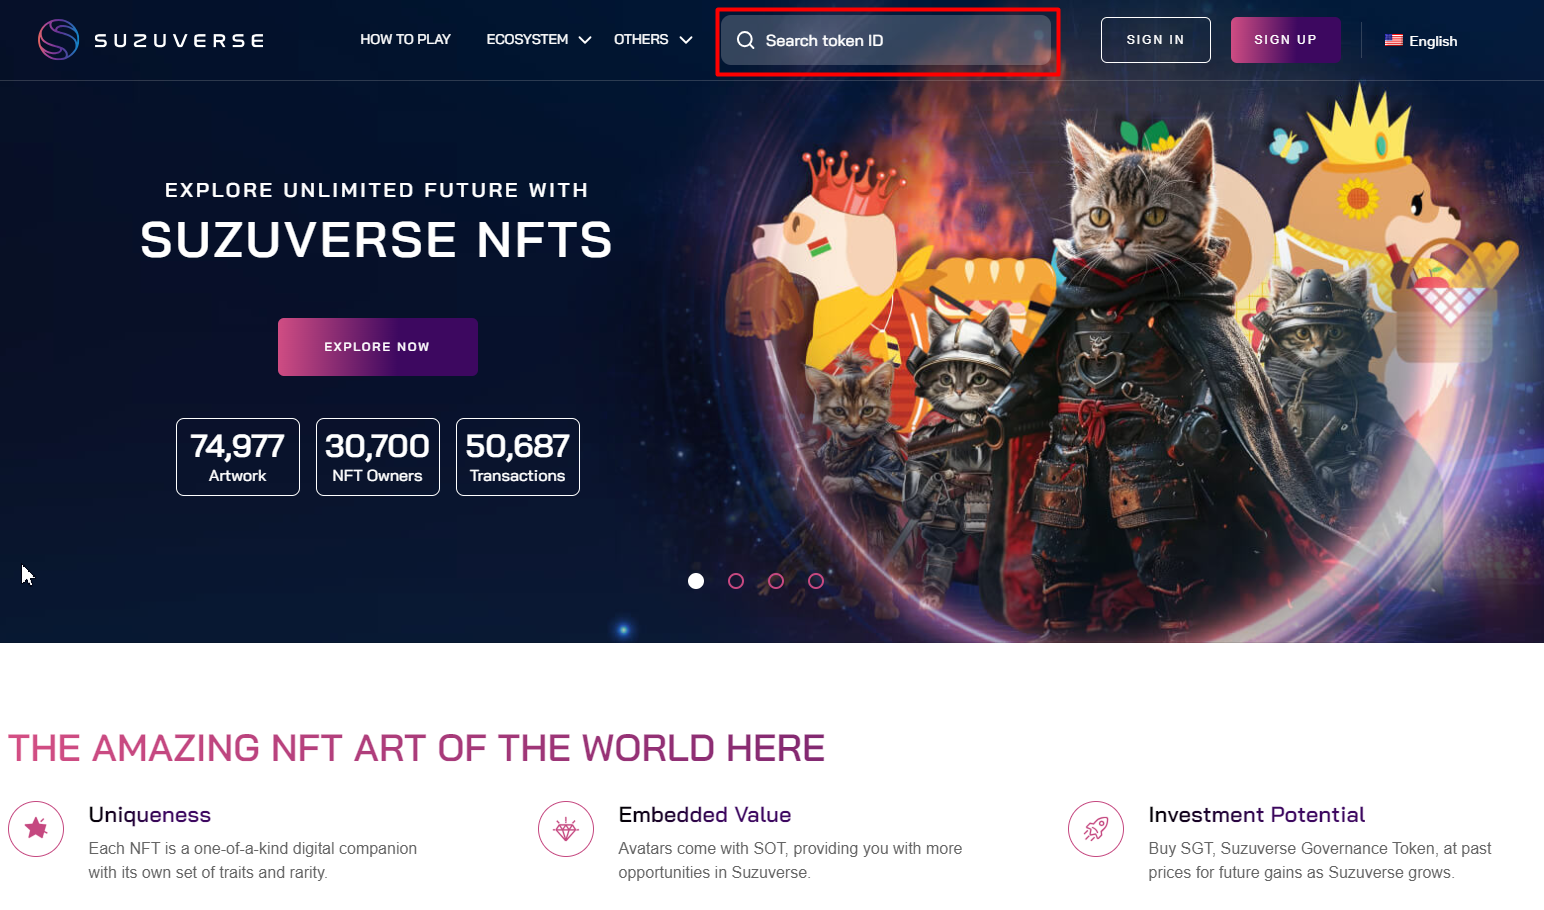Screen dimensions: 1544x910
Task: Expand the Ecosystem dropdown menu
Action: (539, 40)
